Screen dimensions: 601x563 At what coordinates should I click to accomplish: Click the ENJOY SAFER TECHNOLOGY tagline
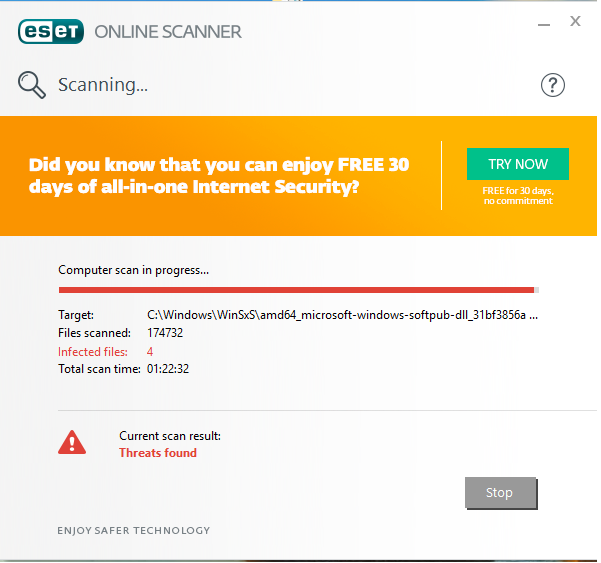click(x=134, y=530)
